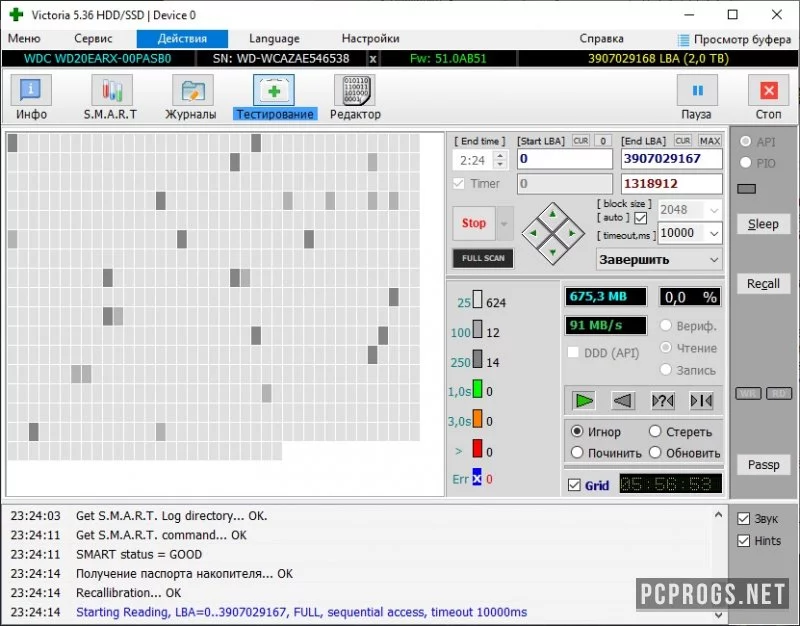
Task: Click the CUR button beside End LBA
Action: (x=683, y=141)
